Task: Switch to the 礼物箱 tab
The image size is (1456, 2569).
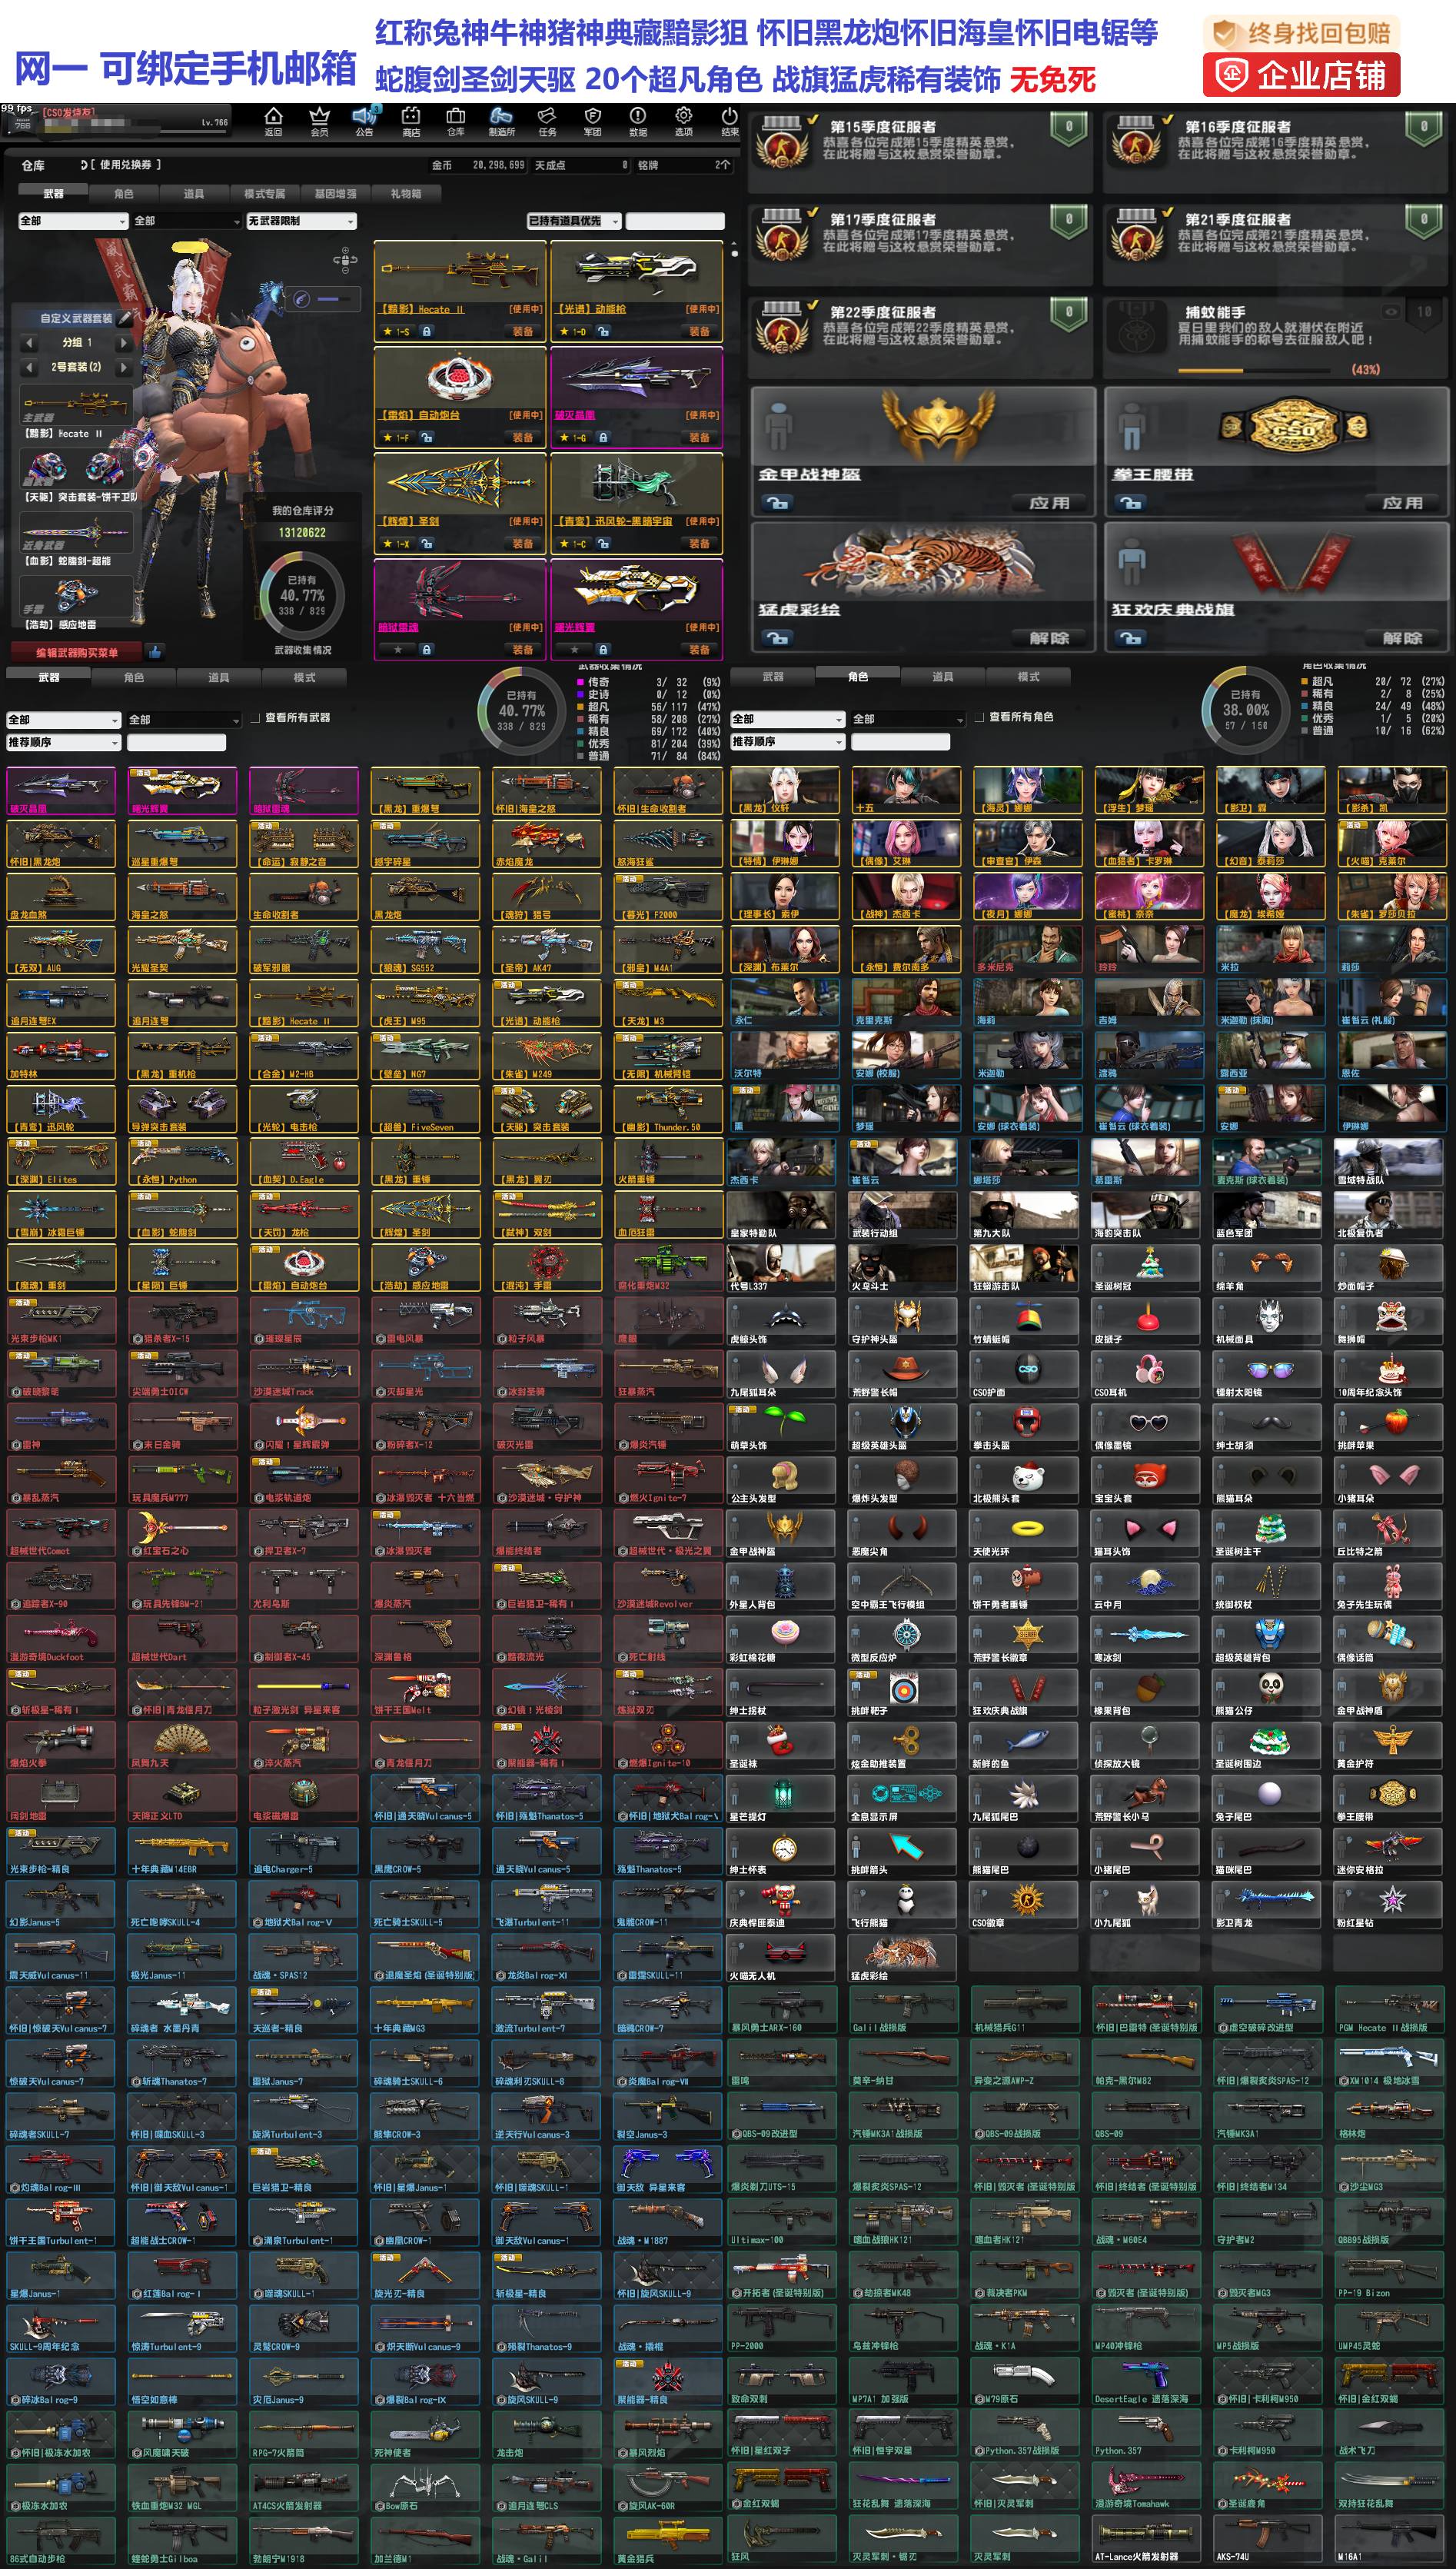Action: [x=406, y=194]
